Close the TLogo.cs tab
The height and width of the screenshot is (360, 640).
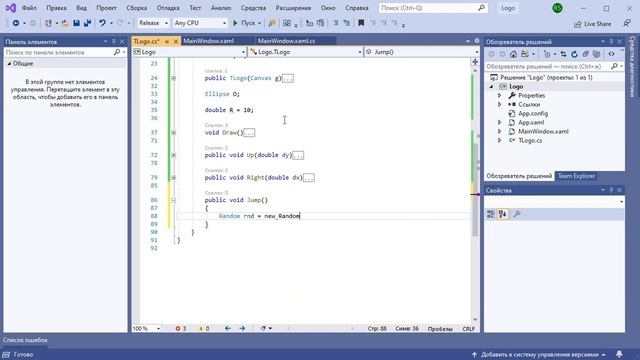click(x=176, y=42)
